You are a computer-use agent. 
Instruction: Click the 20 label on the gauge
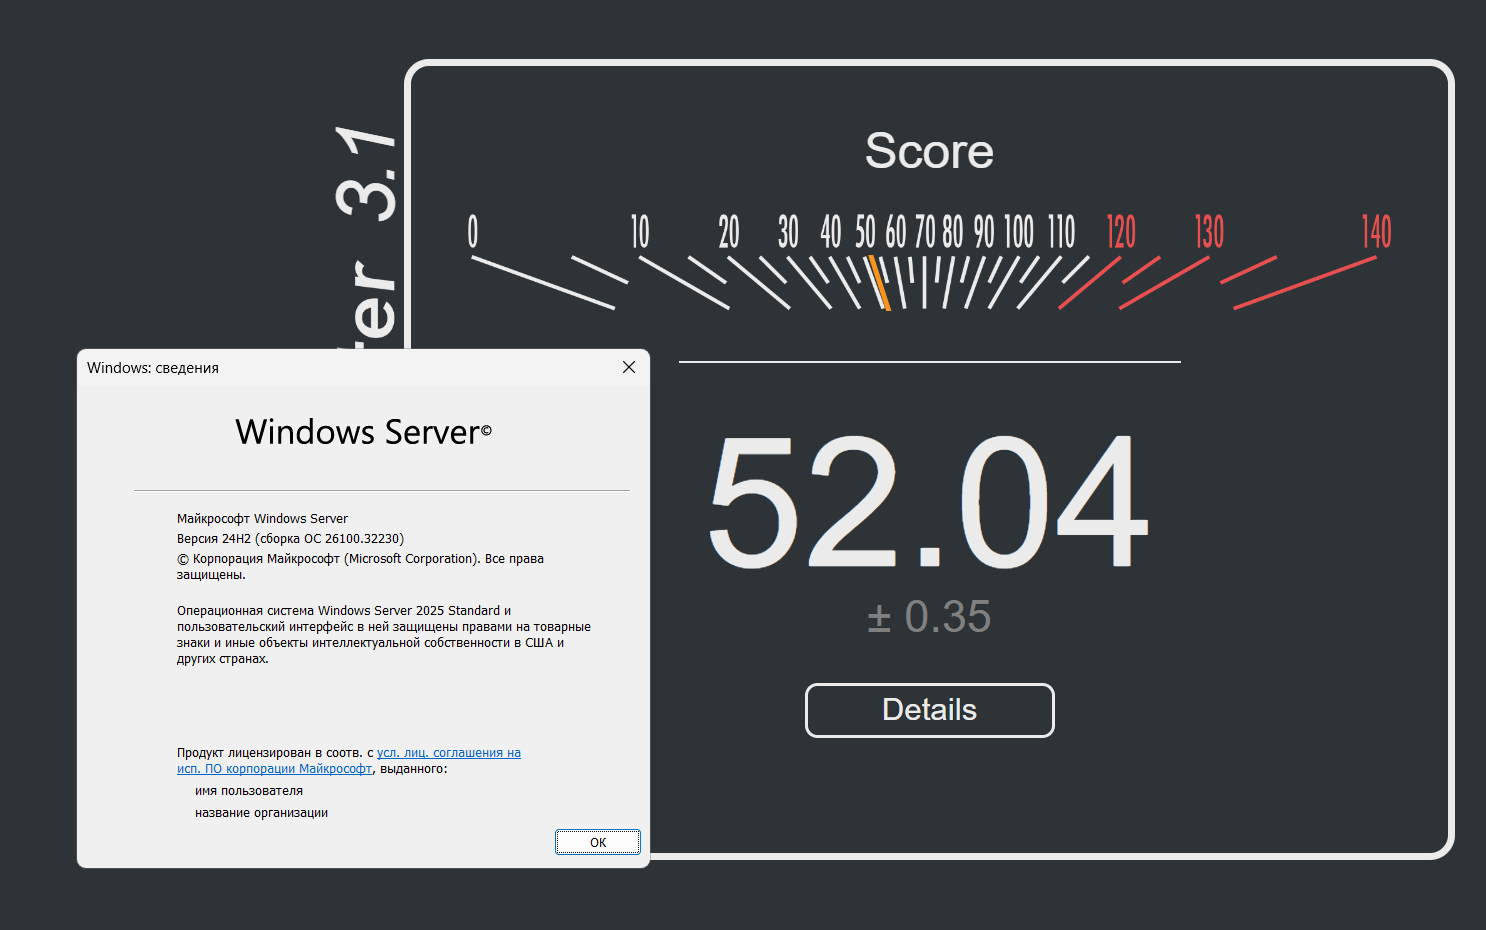[x=729, y=232]
